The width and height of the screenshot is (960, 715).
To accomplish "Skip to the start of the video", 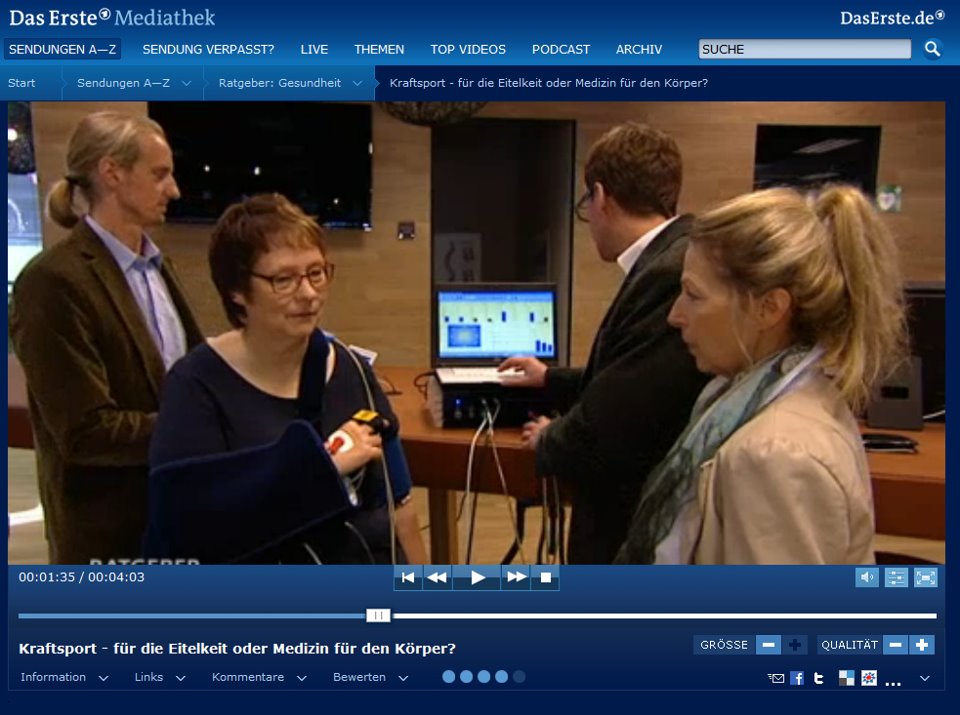I will tap(407, 577).
